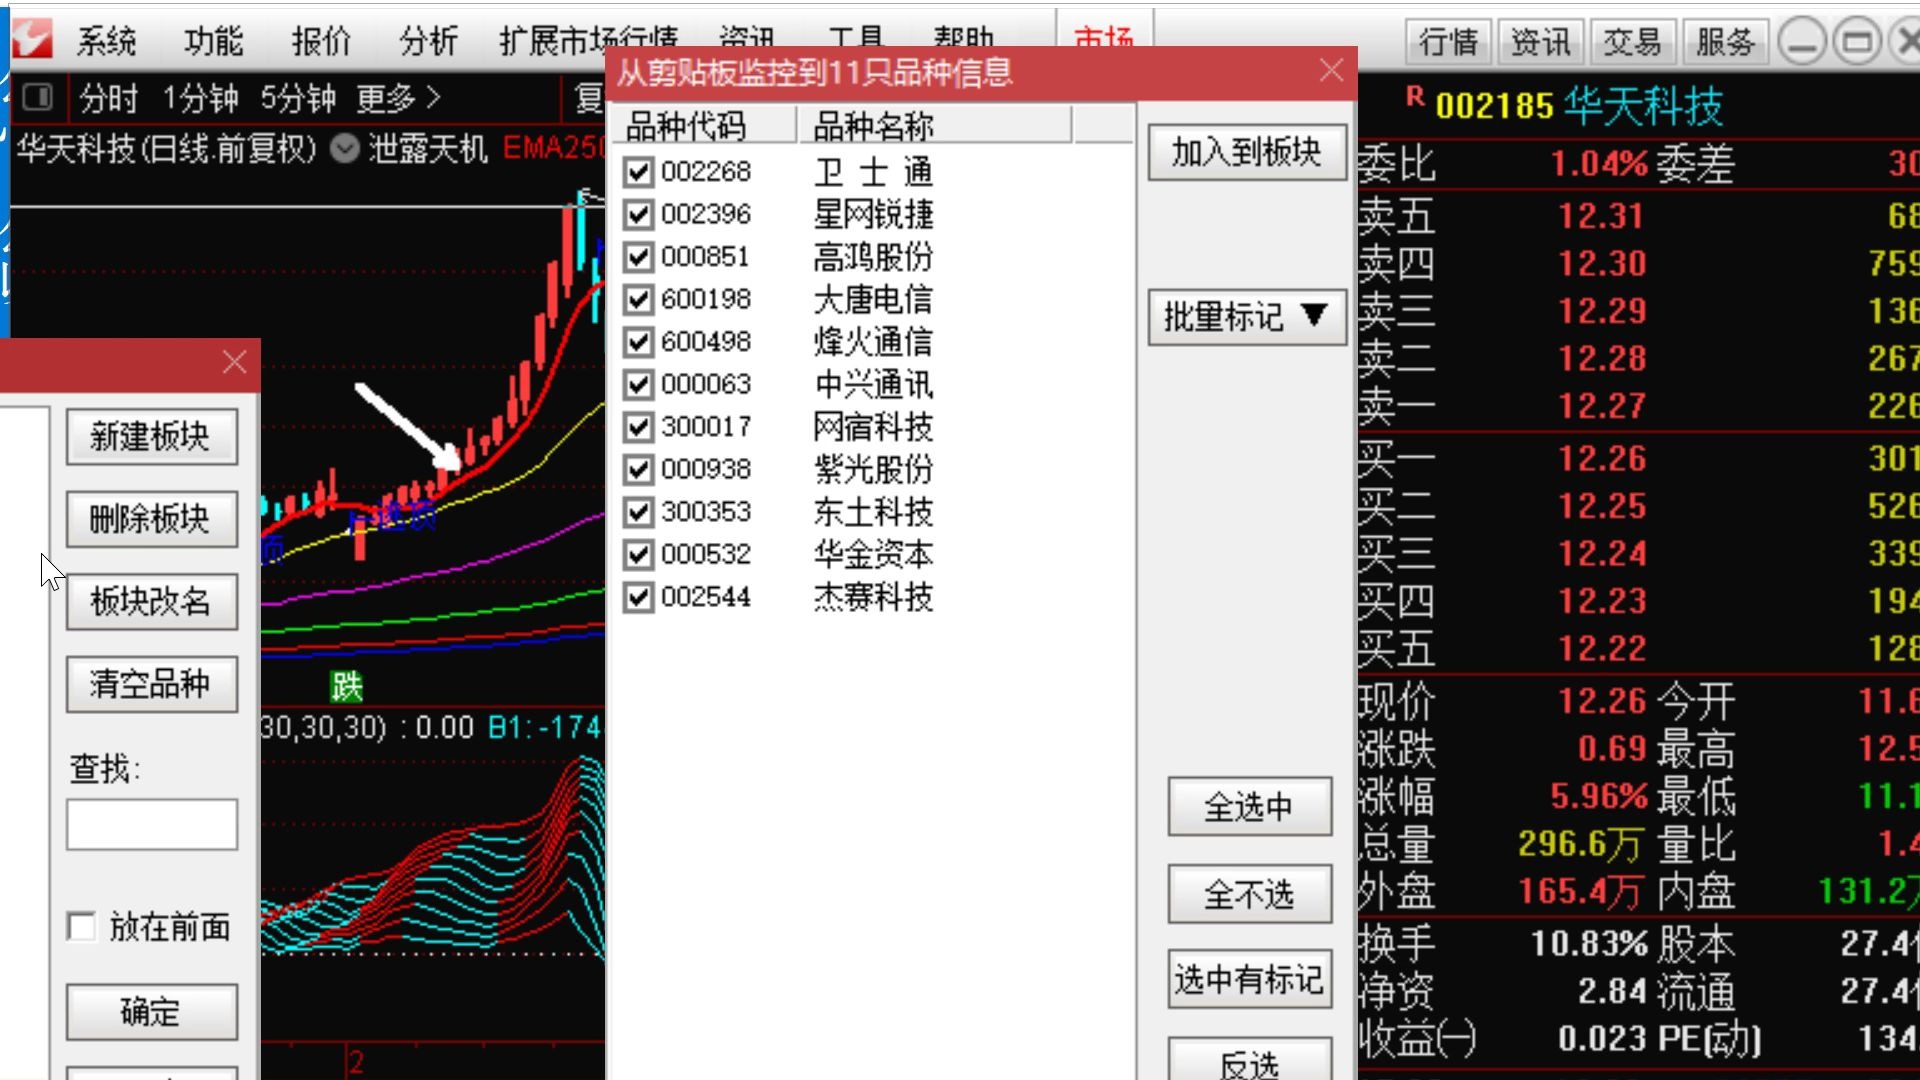This screenshot has height=1080, width=1920.
Task: Uncheck stock 300017 网宿科技
Action: click(x=638, y=427)
